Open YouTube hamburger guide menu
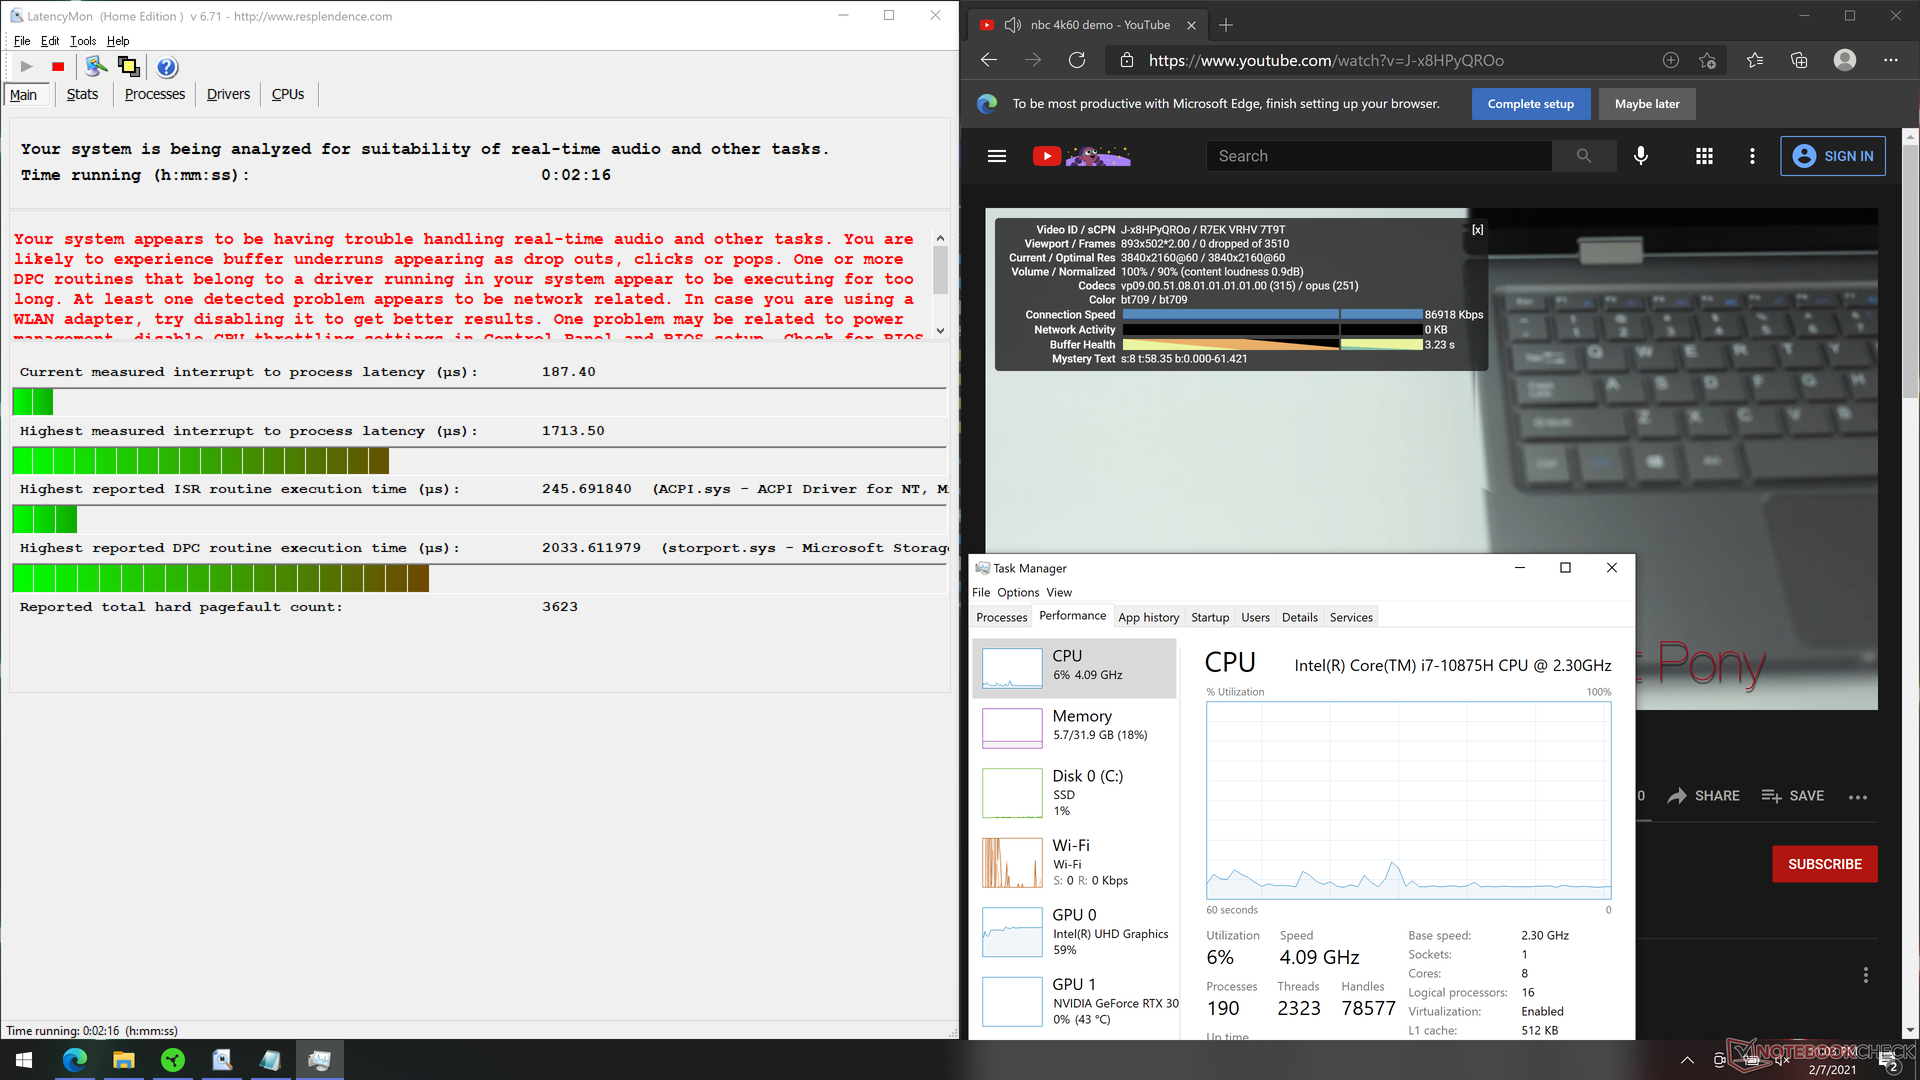Viewport: 1920px width, 1080px height. coord(997,156)
